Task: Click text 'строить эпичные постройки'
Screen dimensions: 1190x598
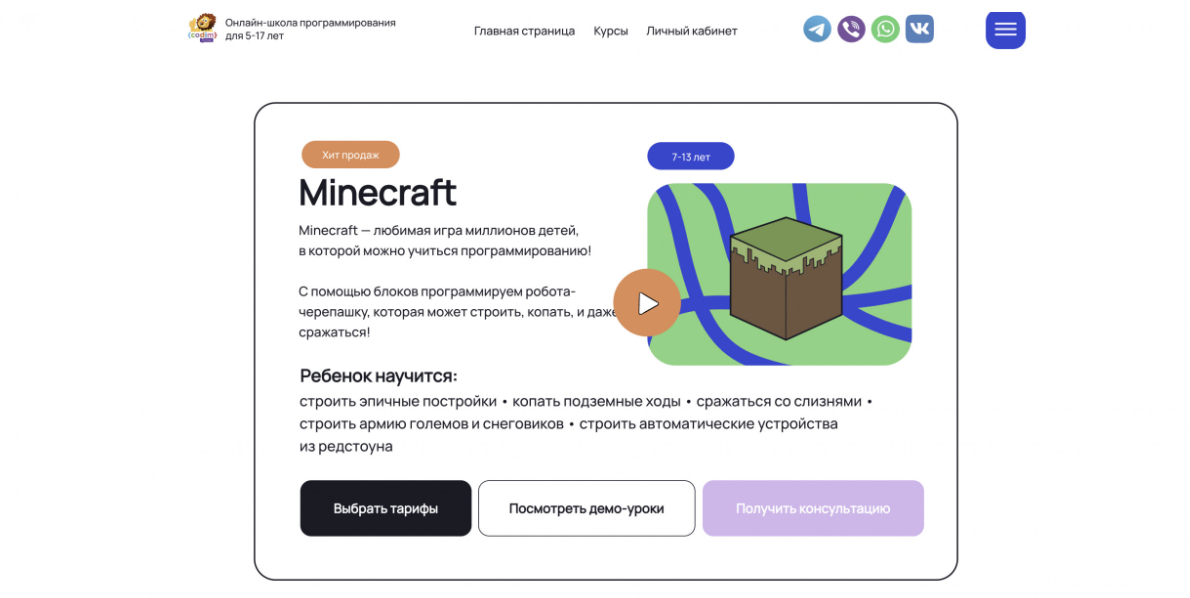Action: point(398,401)
